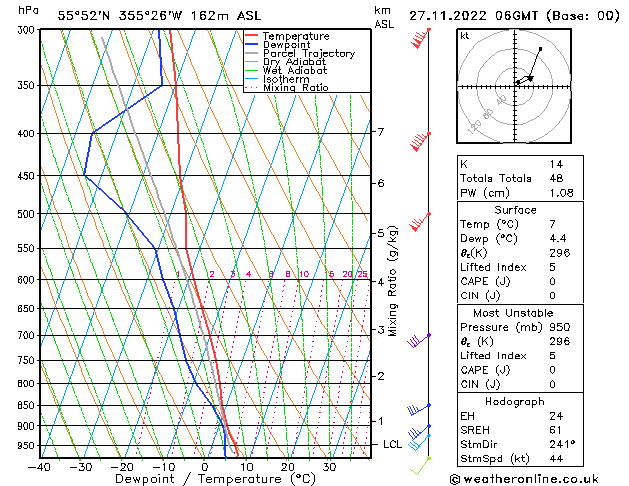Click the EH value 24

point(556,416)
